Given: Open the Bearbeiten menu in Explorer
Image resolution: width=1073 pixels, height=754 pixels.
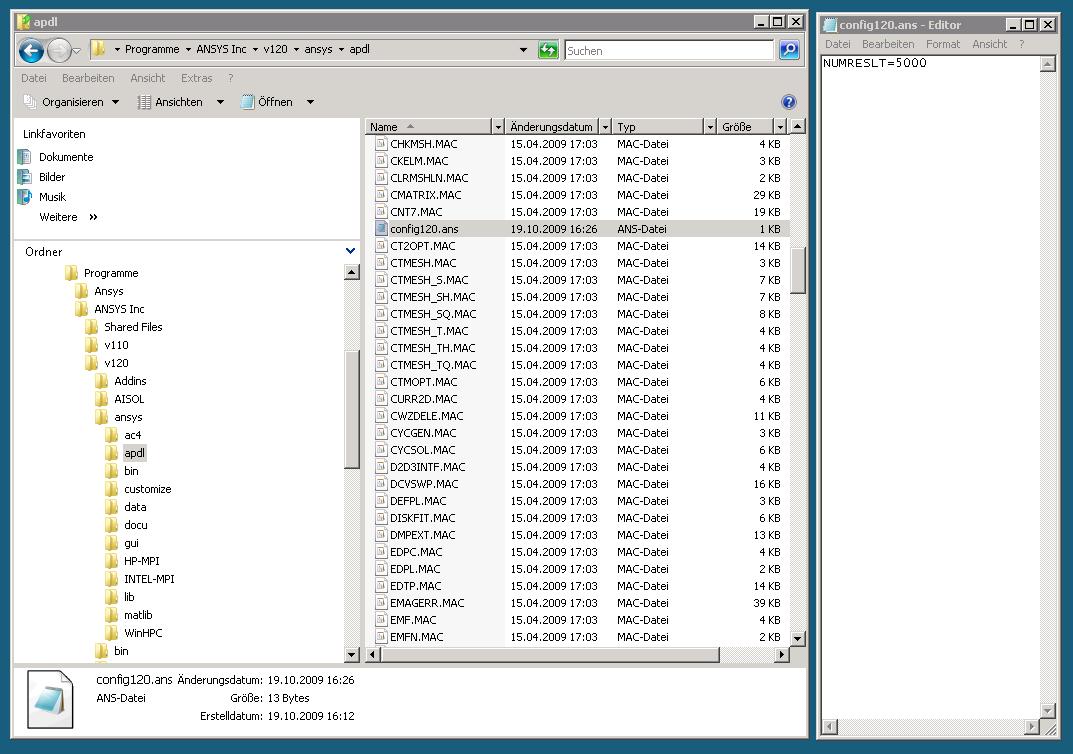Looking at the screenshot, I should (88, 78).
